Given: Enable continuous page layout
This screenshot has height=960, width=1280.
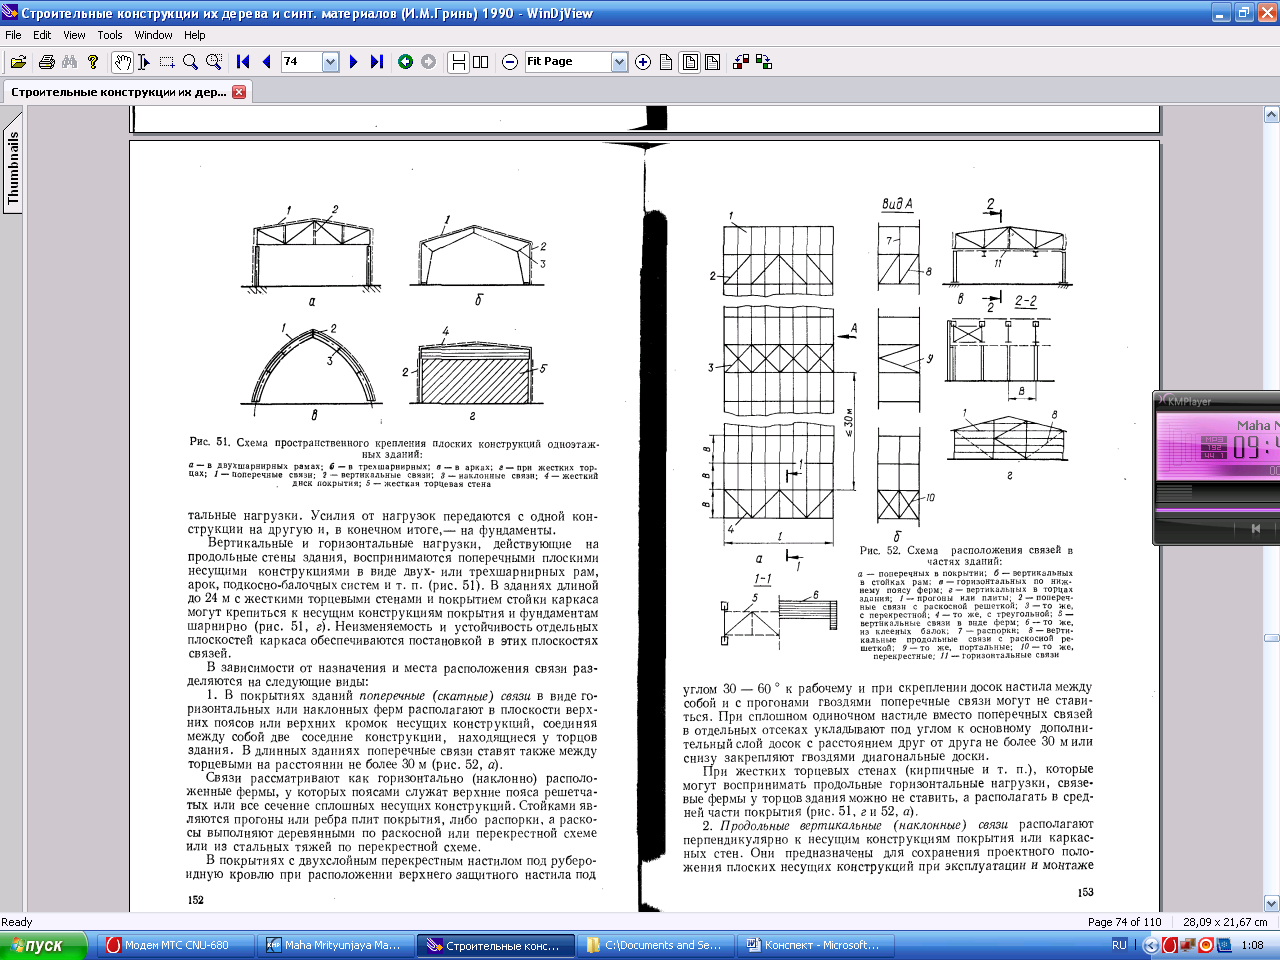Looking at the screenshot, I should [x=458, y=62].
